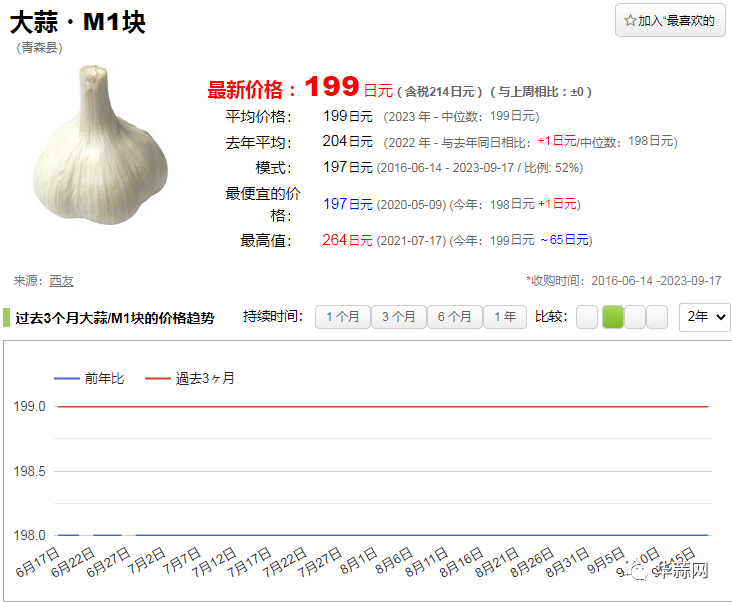Click the 198.0 axis label
Image resolution: width=732 pixels, height=602 pixels.
click(x=29, y=535)
